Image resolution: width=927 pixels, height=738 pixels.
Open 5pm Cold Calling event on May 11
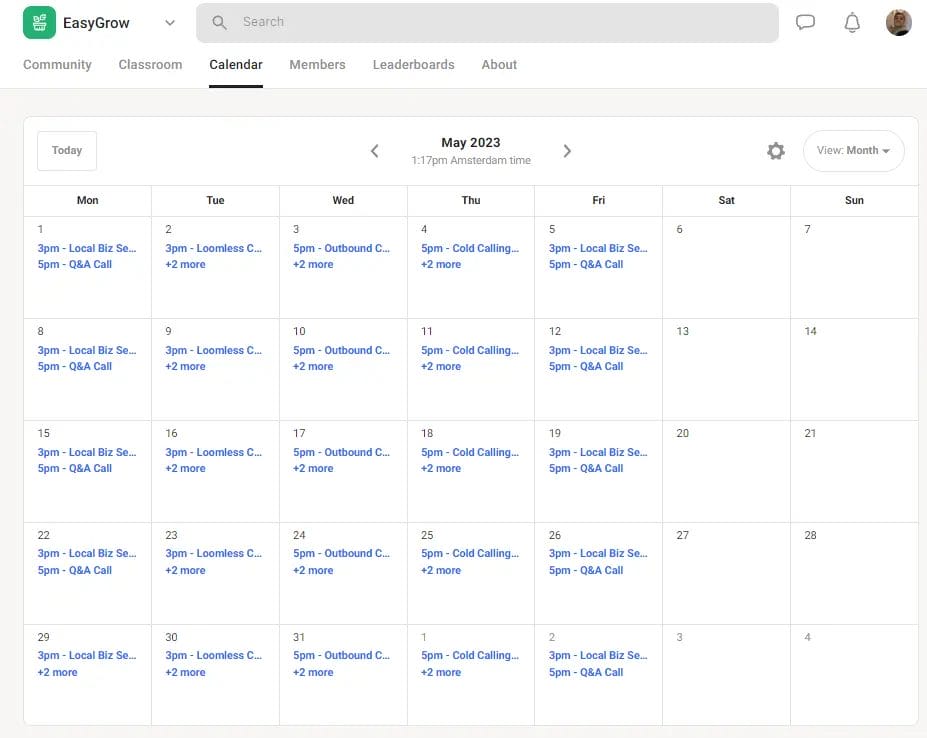click(469, 350)
